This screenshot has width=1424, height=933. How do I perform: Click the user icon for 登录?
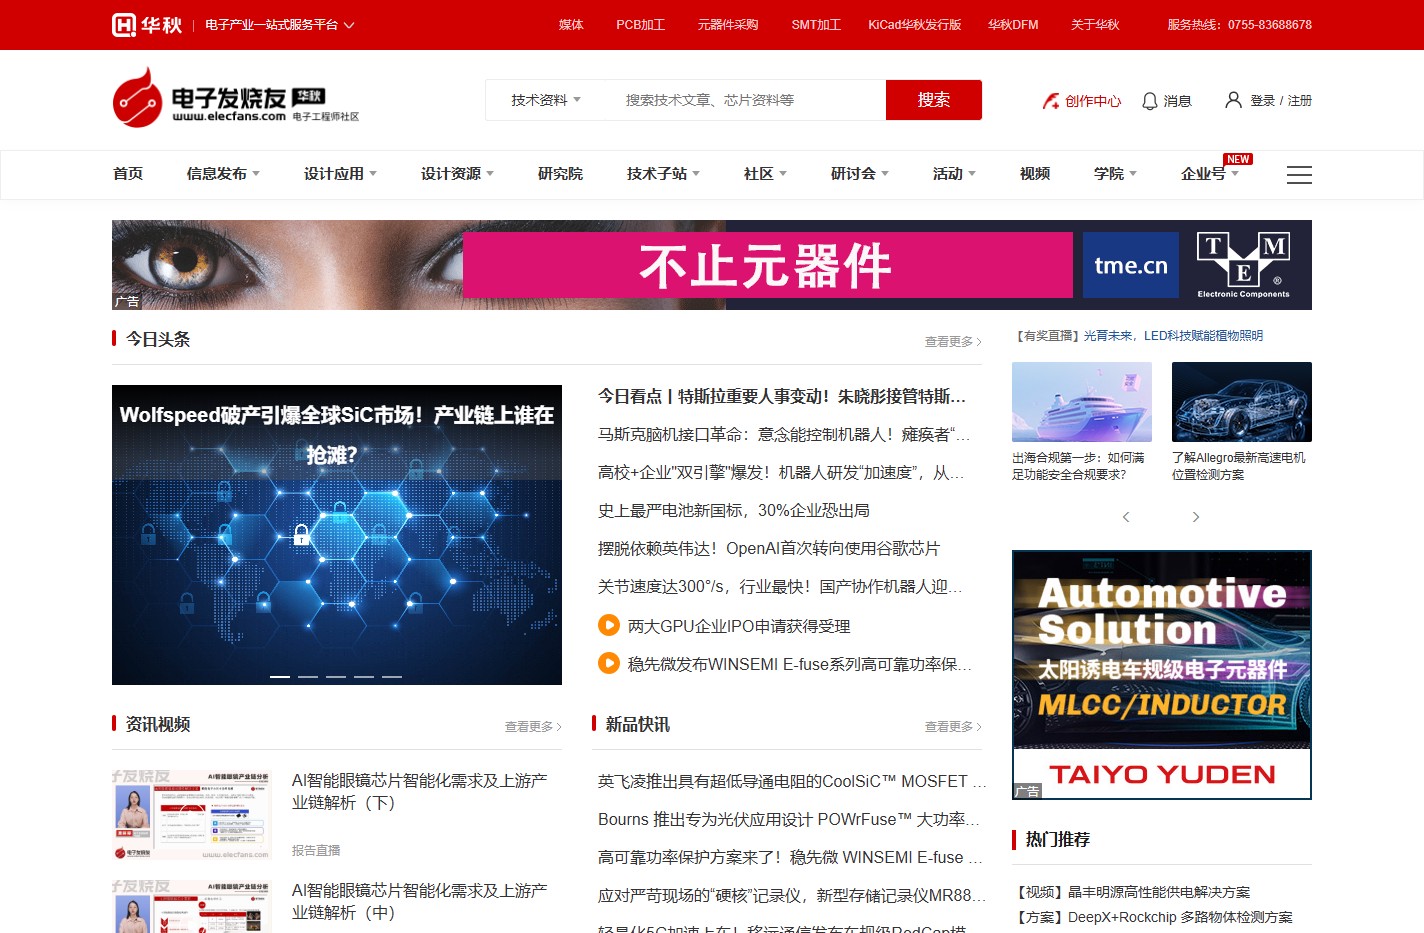pos(1234,100)
